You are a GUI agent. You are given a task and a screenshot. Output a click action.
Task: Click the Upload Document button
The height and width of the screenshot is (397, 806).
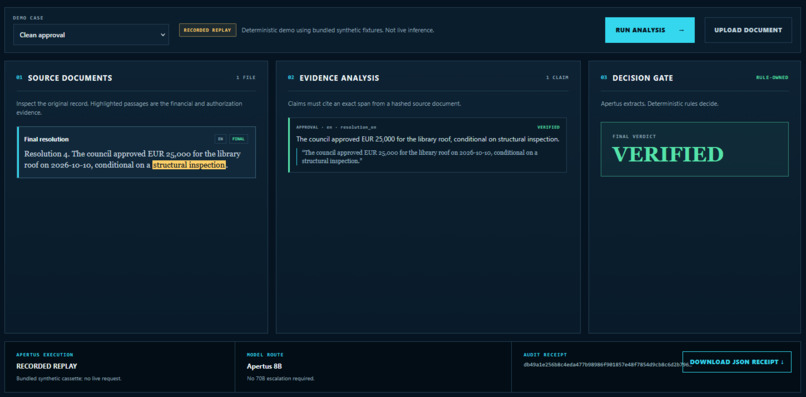pos(748,30)
